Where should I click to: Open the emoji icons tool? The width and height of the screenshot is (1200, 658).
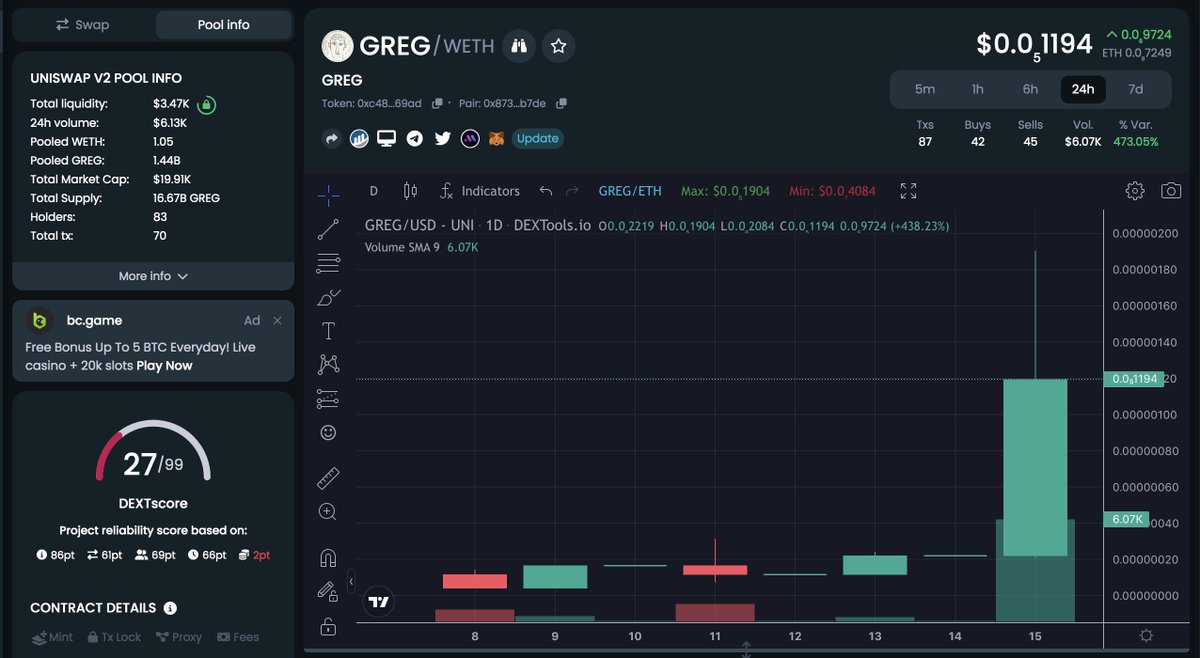coord(328,432)
